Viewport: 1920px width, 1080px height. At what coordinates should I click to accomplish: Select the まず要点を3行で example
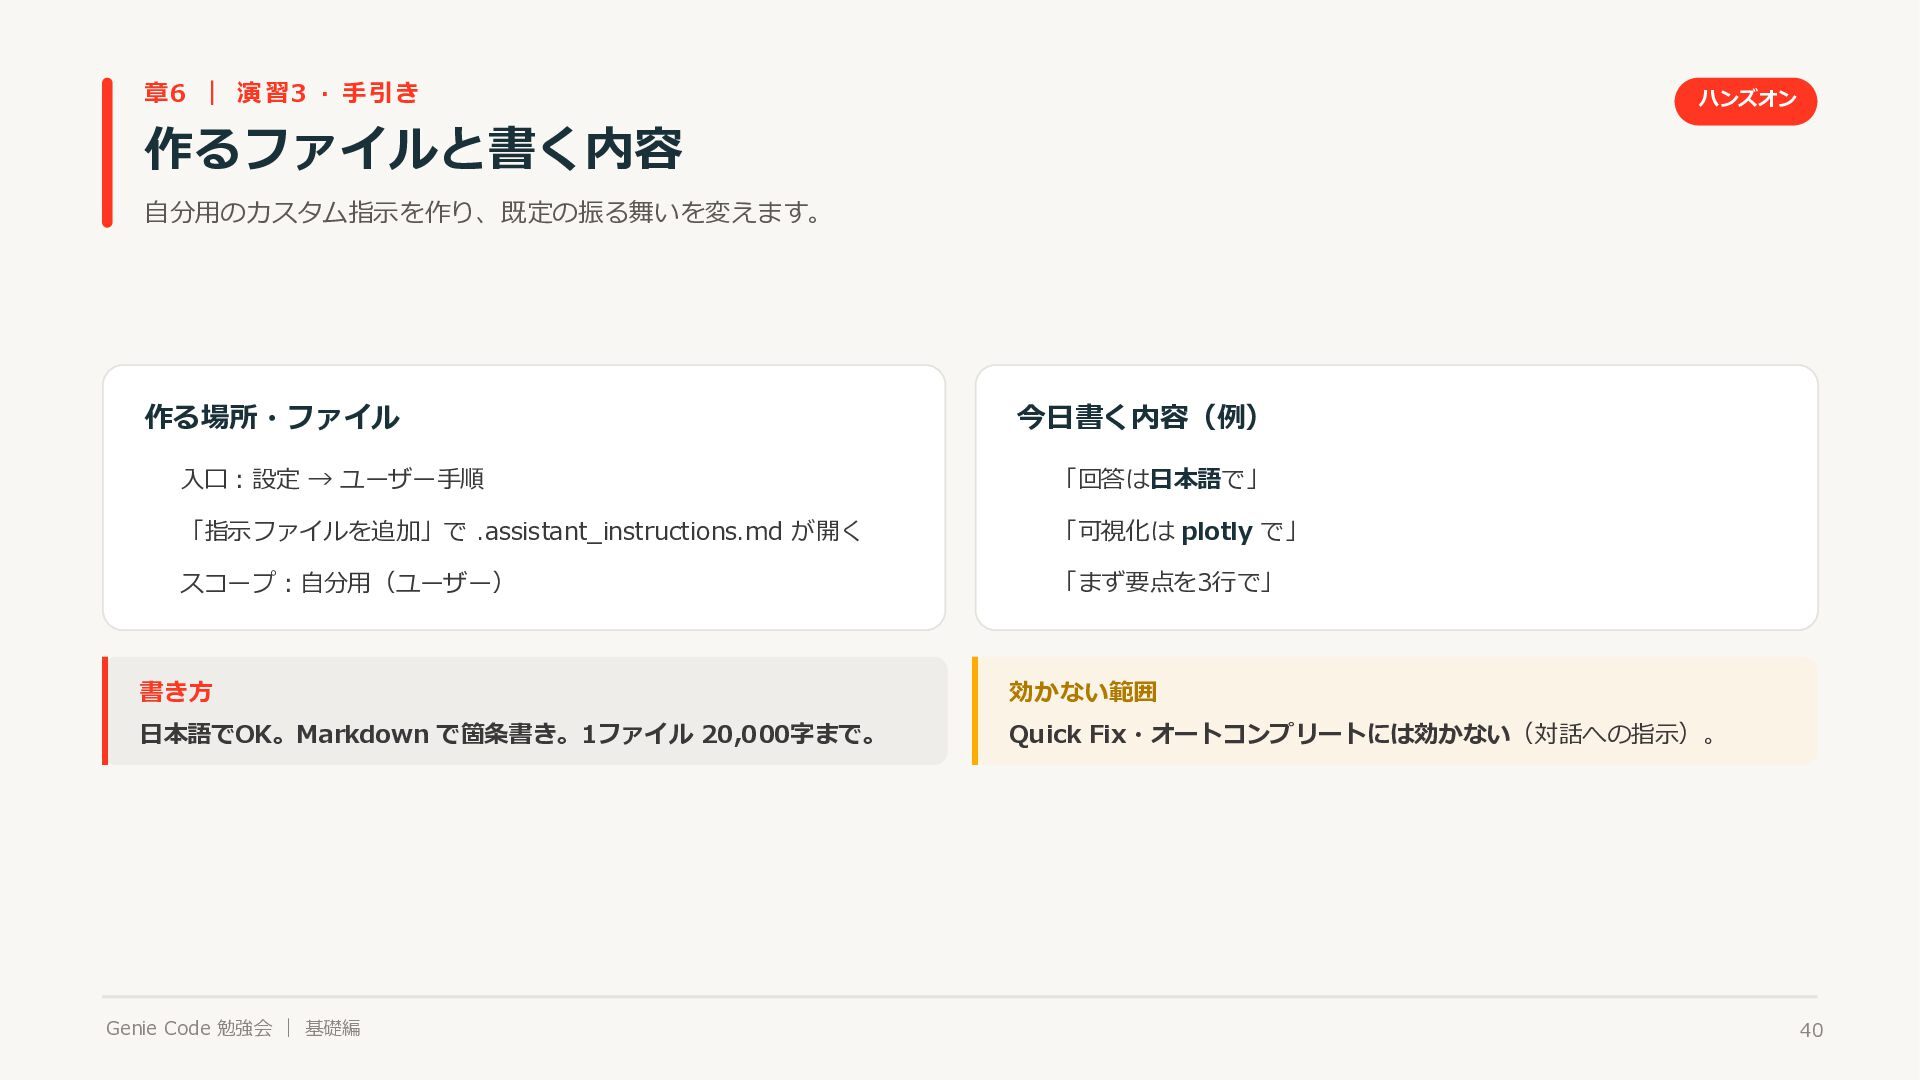[1166, 582]
